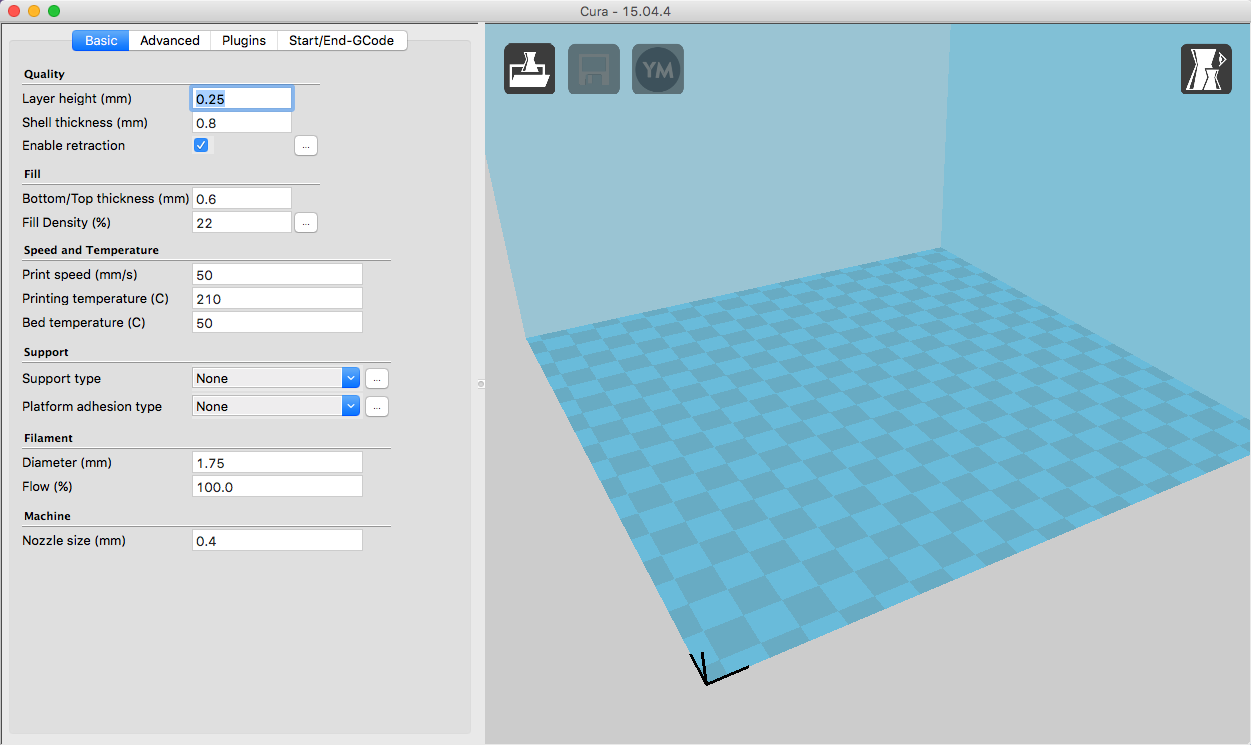Focus the Nozzle size field
The width and height of the screenshot is (1251, 745).
tap(276, 541)
